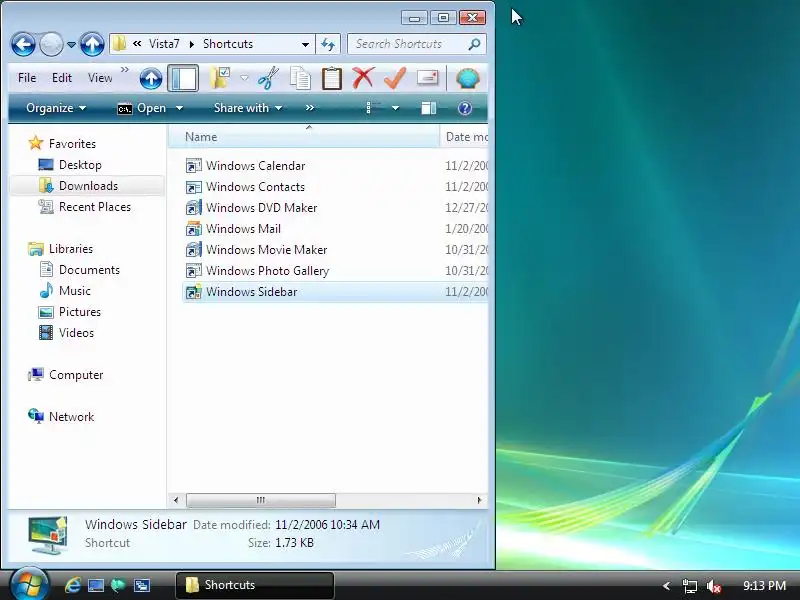Screen dimensions: 800x600
Task: Expand the address bar path dropdown
Action: pyautogui.click(x=305, y=44)
